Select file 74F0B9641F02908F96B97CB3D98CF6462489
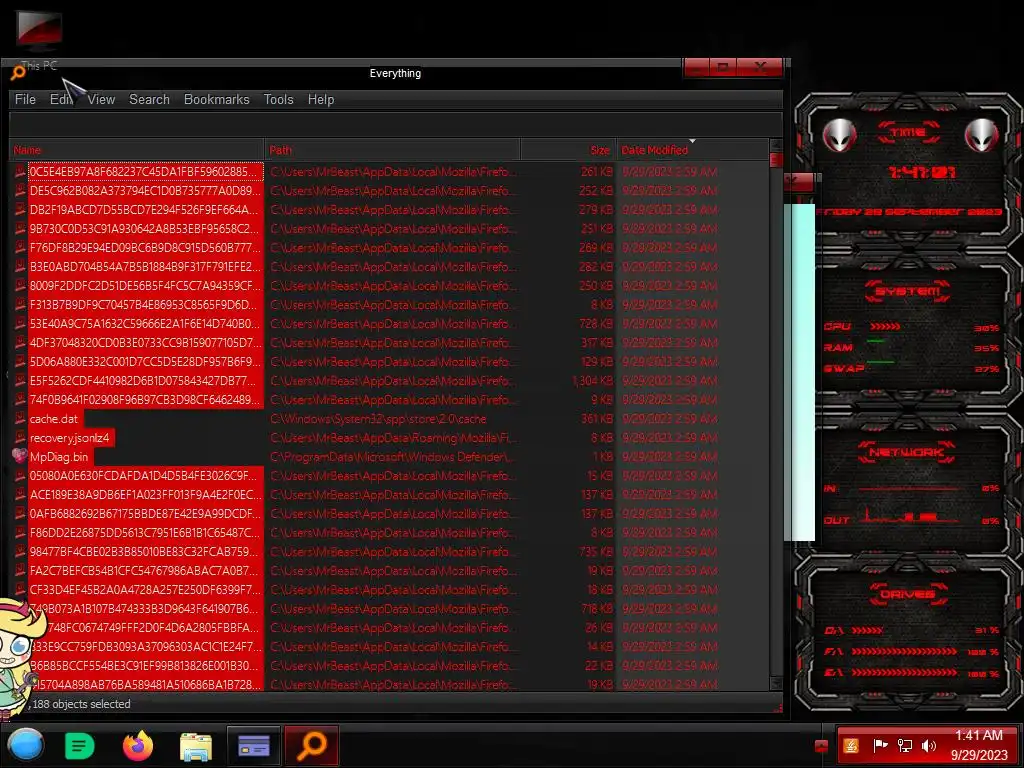Screen dimensions: 1024x768 point(144,400)
